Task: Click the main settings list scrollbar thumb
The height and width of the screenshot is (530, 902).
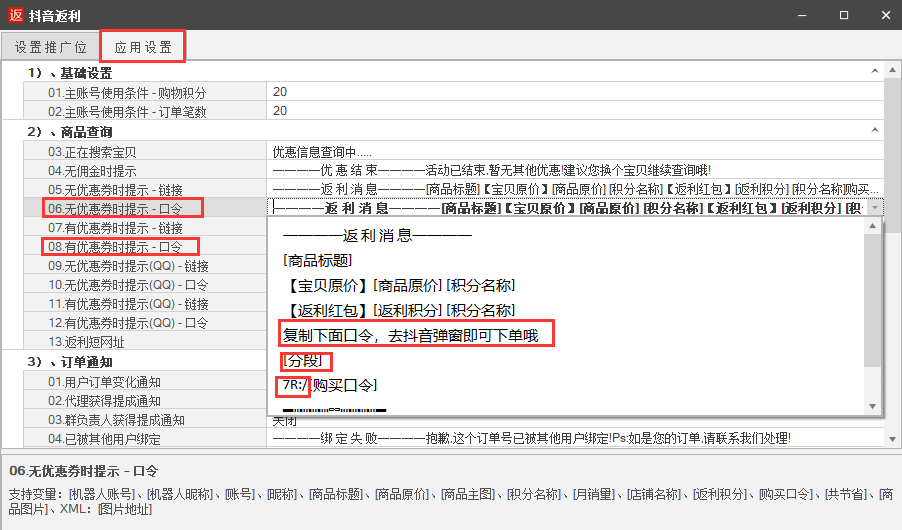Action: (x=892, y=155)
